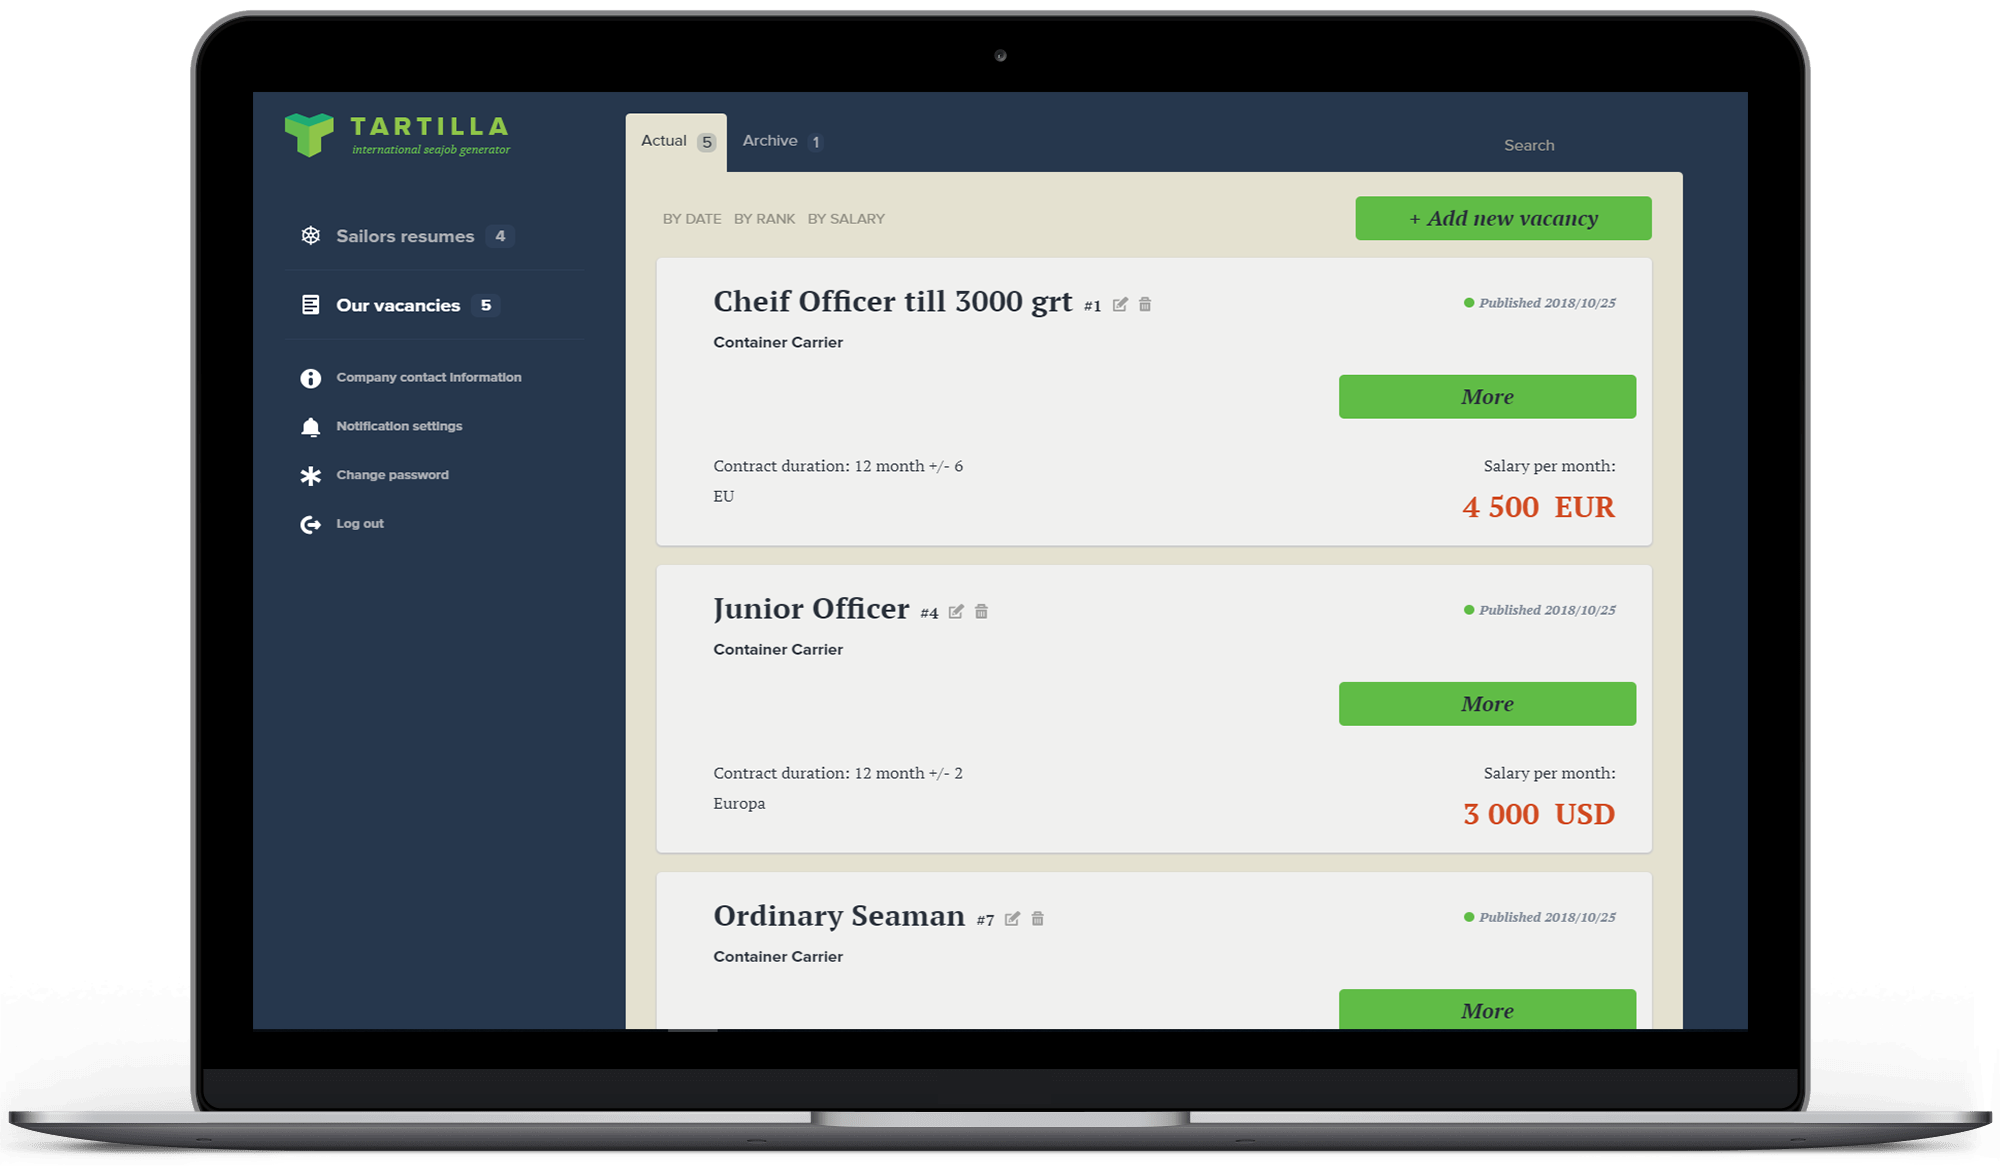Toggle edit icon for Ordinary Seaman vacancy

(1012, 919)
